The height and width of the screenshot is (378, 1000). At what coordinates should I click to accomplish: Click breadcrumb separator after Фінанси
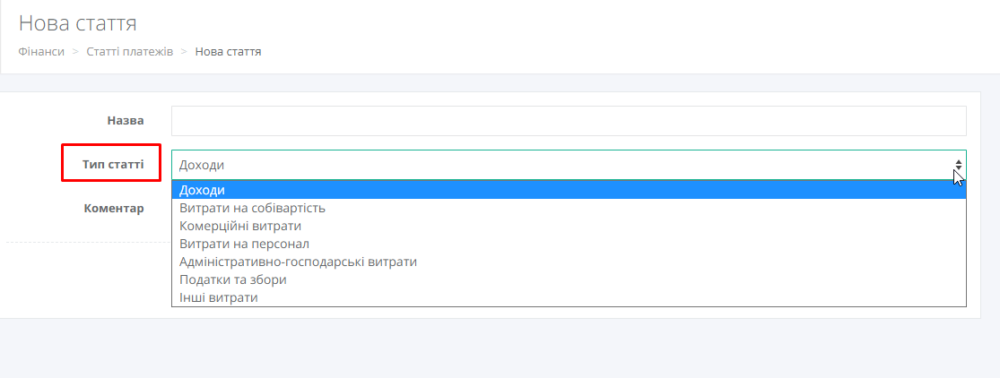tap(75, 52)
